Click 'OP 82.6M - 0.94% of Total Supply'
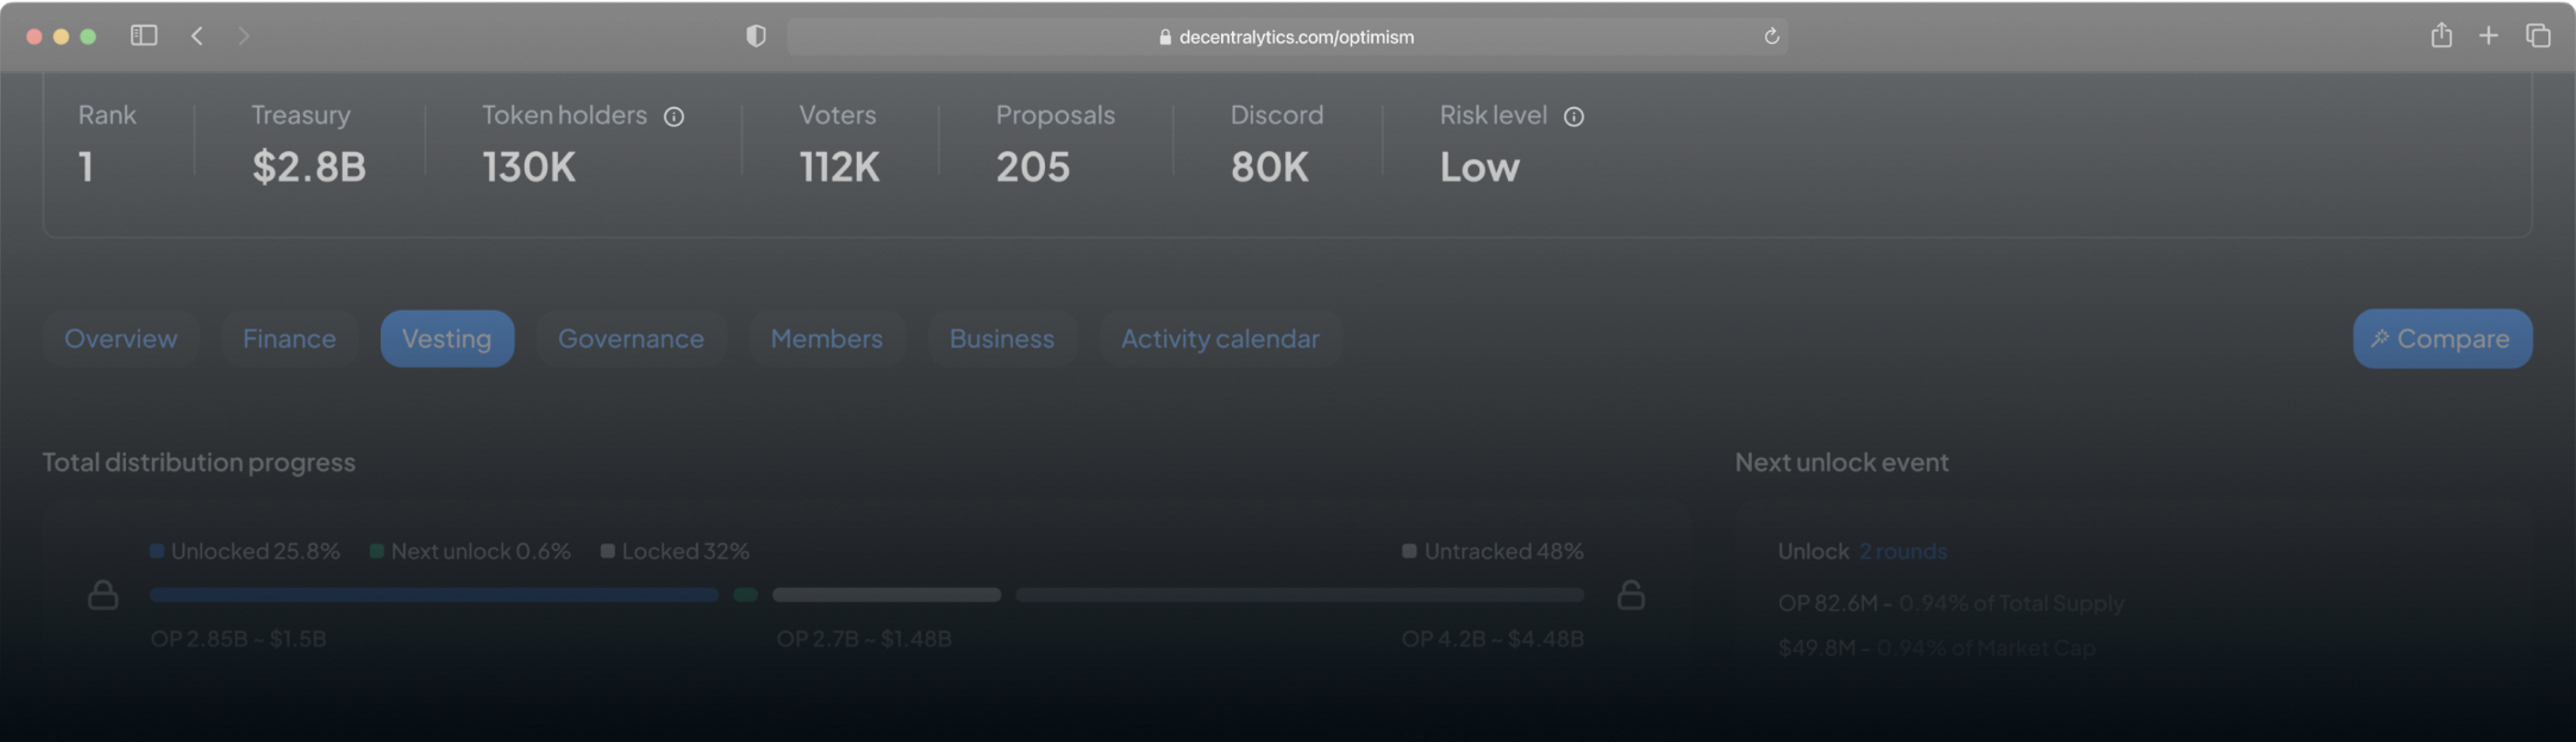2576x742 pixels. pyautogui.click(x=1951, y=603)
